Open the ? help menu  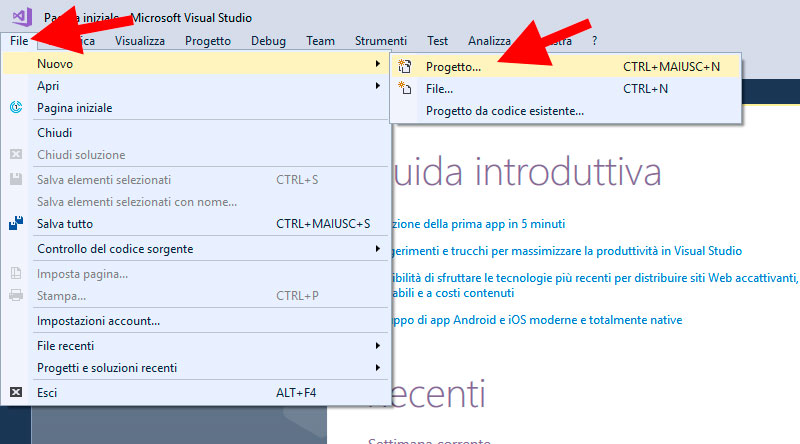[594, 41]
